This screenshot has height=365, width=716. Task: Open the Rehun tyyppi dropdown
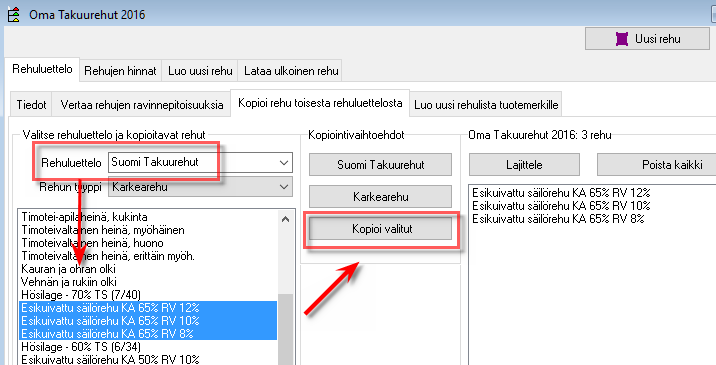tap(200, 187)
